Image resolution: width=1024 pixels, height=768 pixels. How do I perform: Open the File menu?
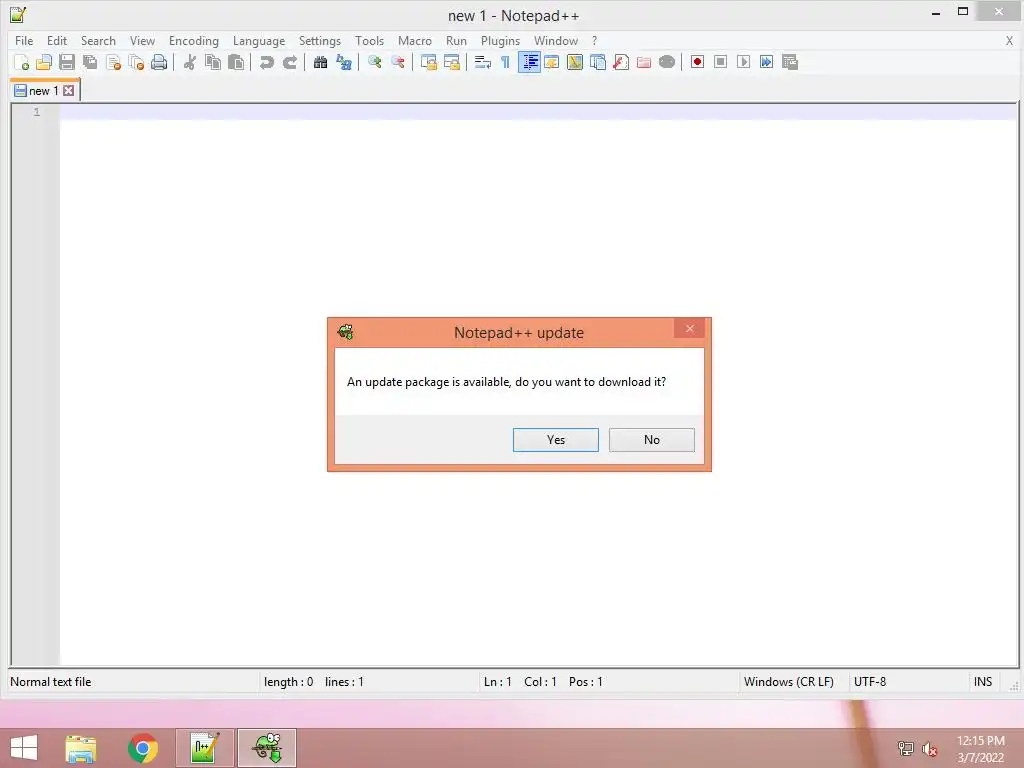point(24,40)
